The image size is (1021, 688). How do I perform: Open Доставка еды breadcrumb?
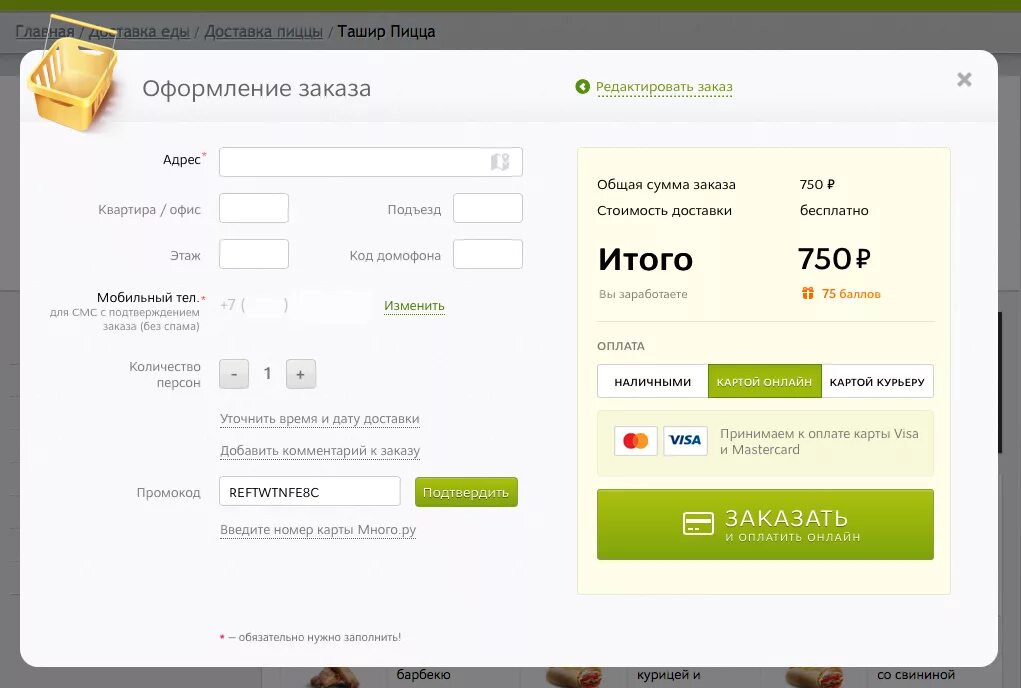pyautogui.click(x=139, y=31)
